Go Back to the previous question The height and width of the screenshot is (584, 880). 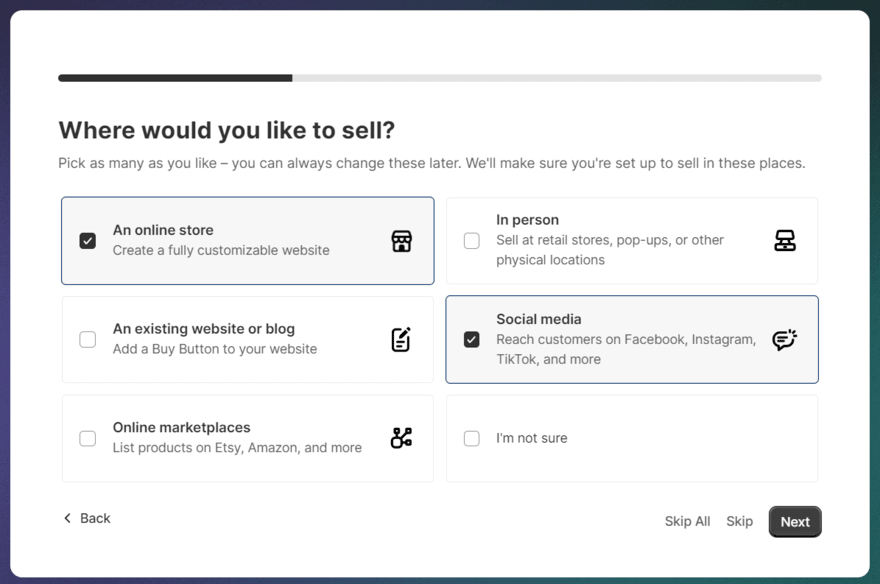(x=87, y=518)
